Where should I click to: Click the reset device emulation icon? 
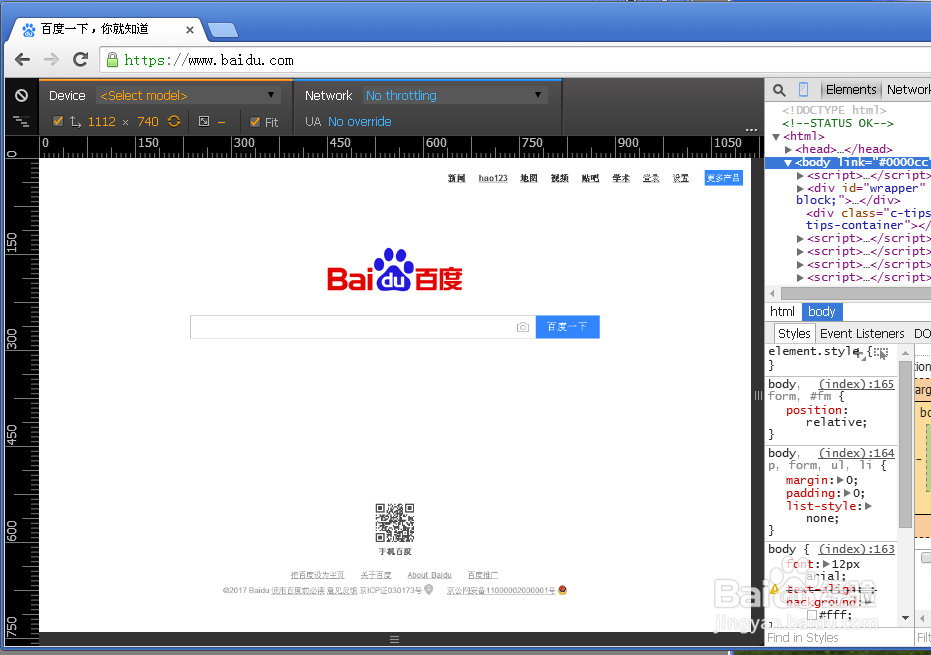coord(21,96)
